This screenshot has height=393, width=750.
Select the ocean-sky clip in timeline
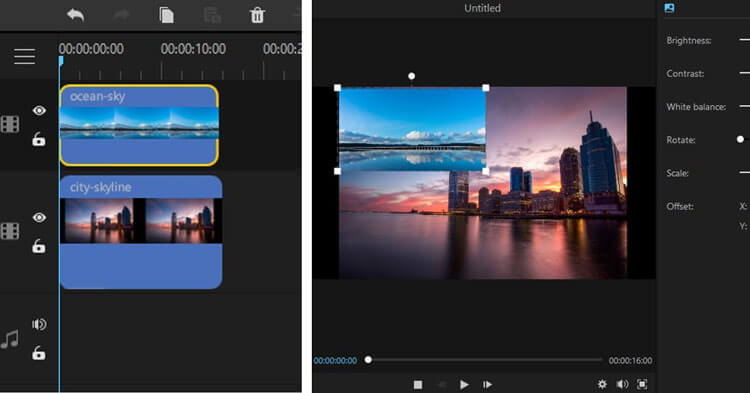coord(139,125)
